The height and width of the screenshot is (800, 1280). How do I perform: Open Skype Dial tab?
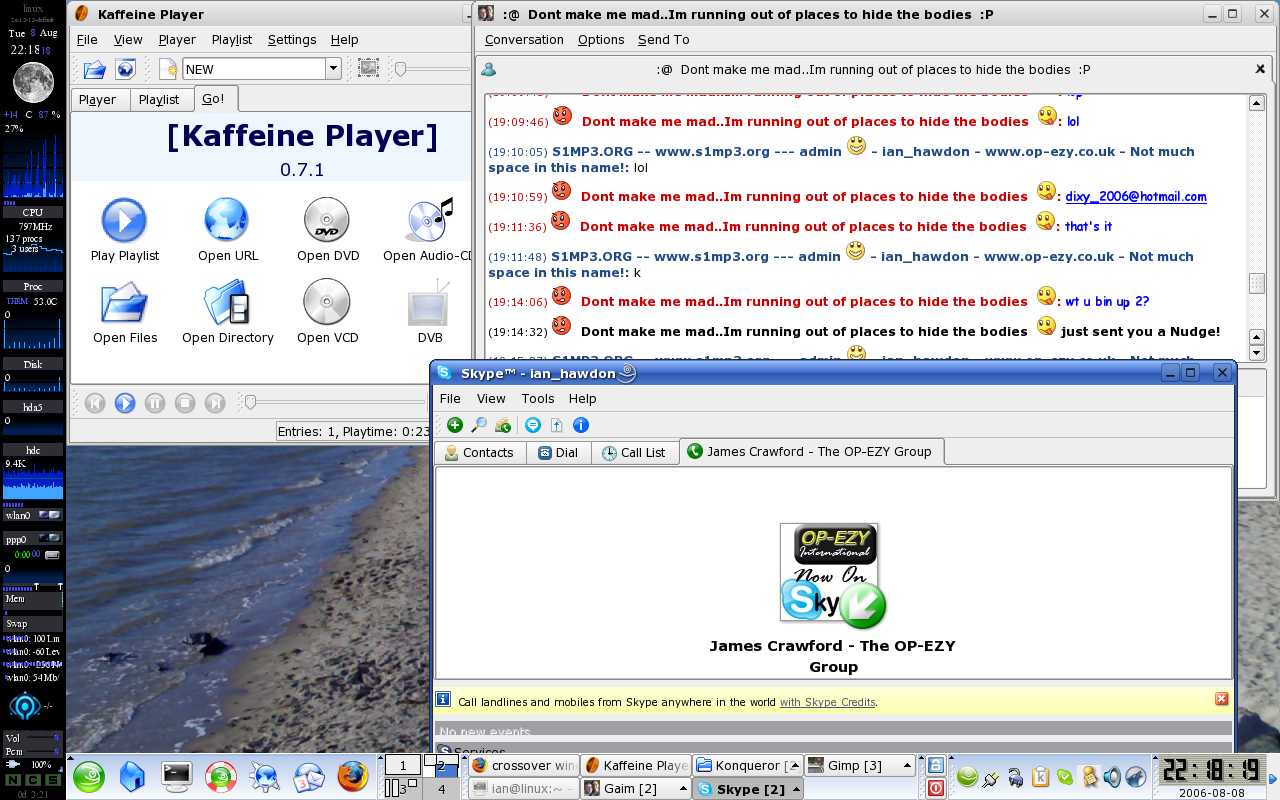(x=557, y=452)
